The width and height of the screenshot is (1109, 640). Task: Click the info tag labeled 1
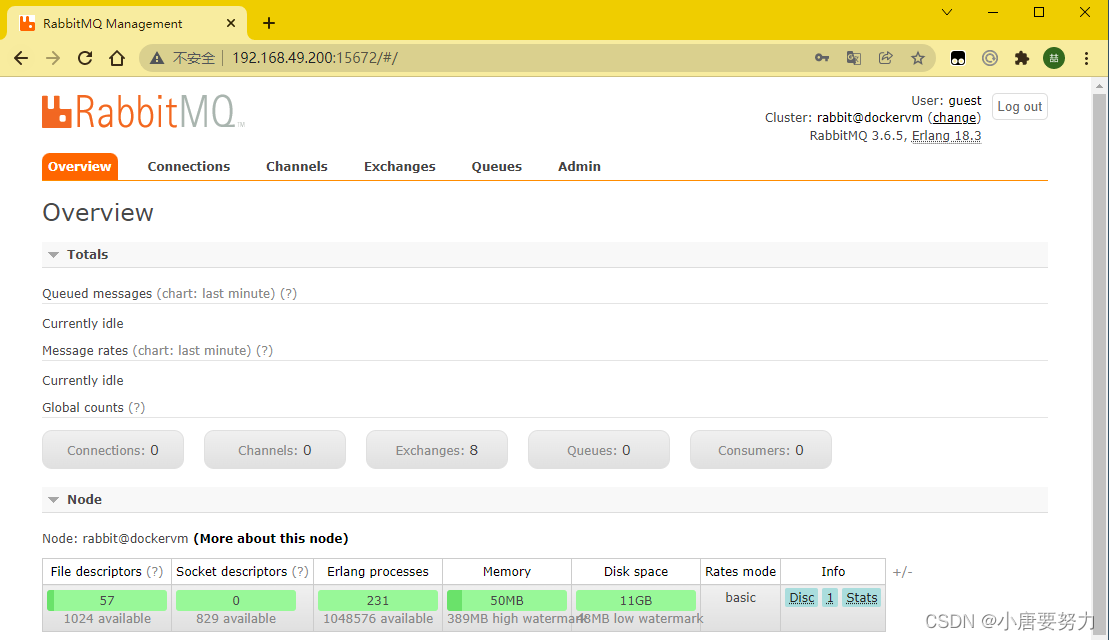[830, 598]
